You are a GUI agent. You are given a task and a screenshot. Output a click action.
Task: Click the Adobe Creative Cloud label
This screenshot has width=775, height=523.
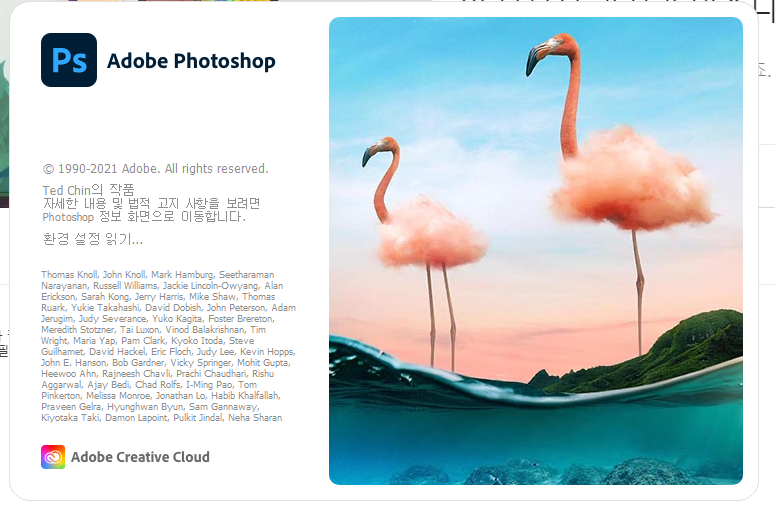point(140,457)
